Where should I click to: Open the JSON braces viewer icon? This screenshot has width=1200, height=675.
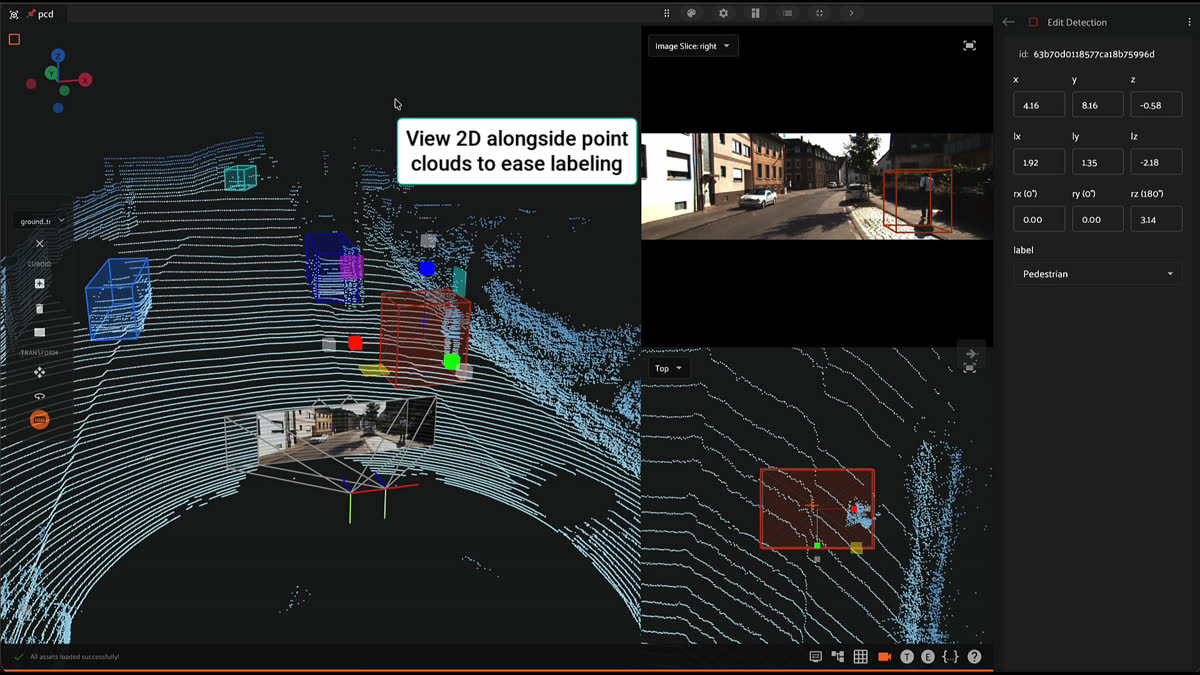pyautogui.click(x=950, y=657)
